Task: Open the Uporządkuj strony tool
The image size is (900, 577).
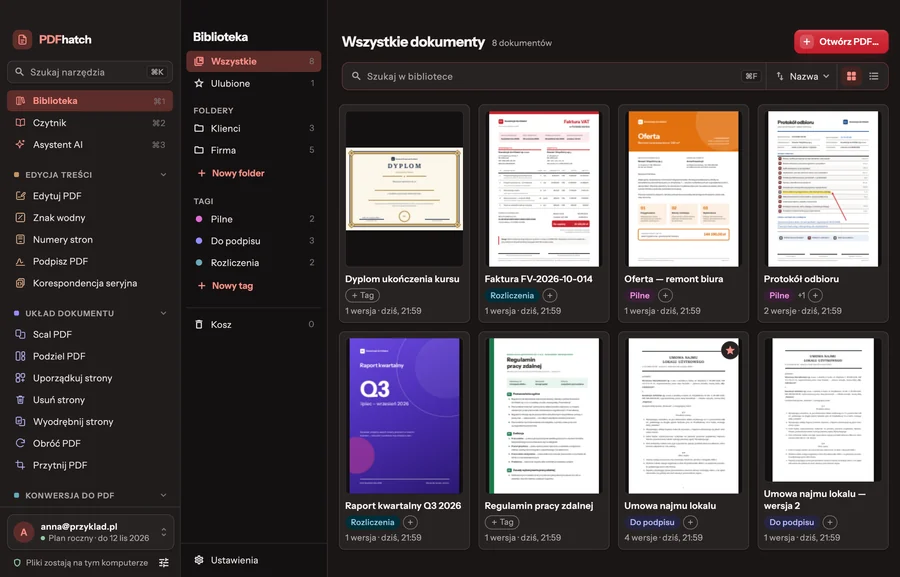Action: point(90,378)
